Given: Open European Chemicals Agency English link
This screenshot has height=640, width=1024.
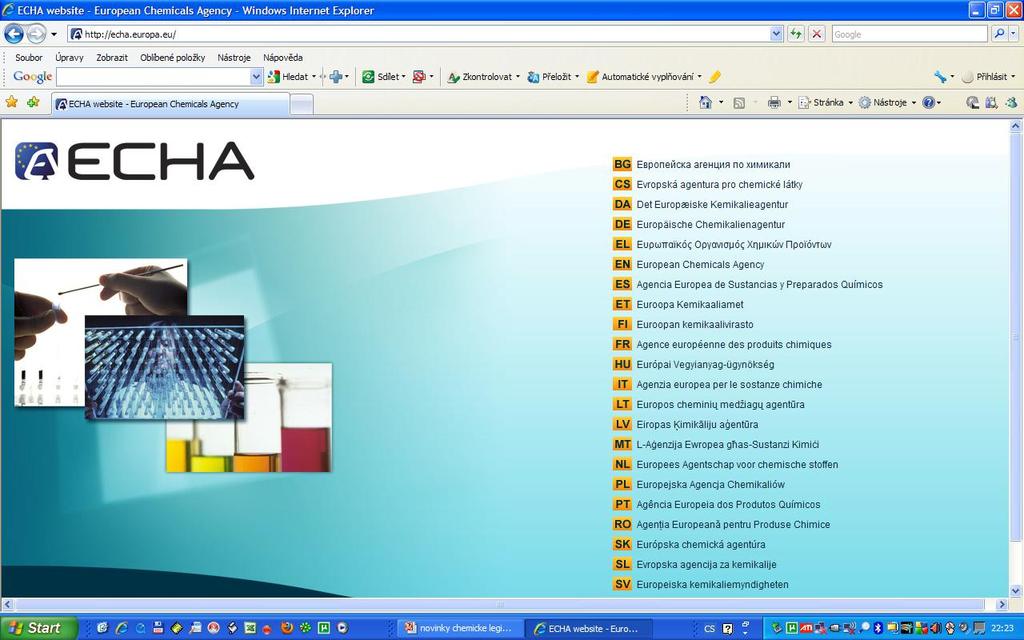Looking at the screenshot, I should (700, 264).
